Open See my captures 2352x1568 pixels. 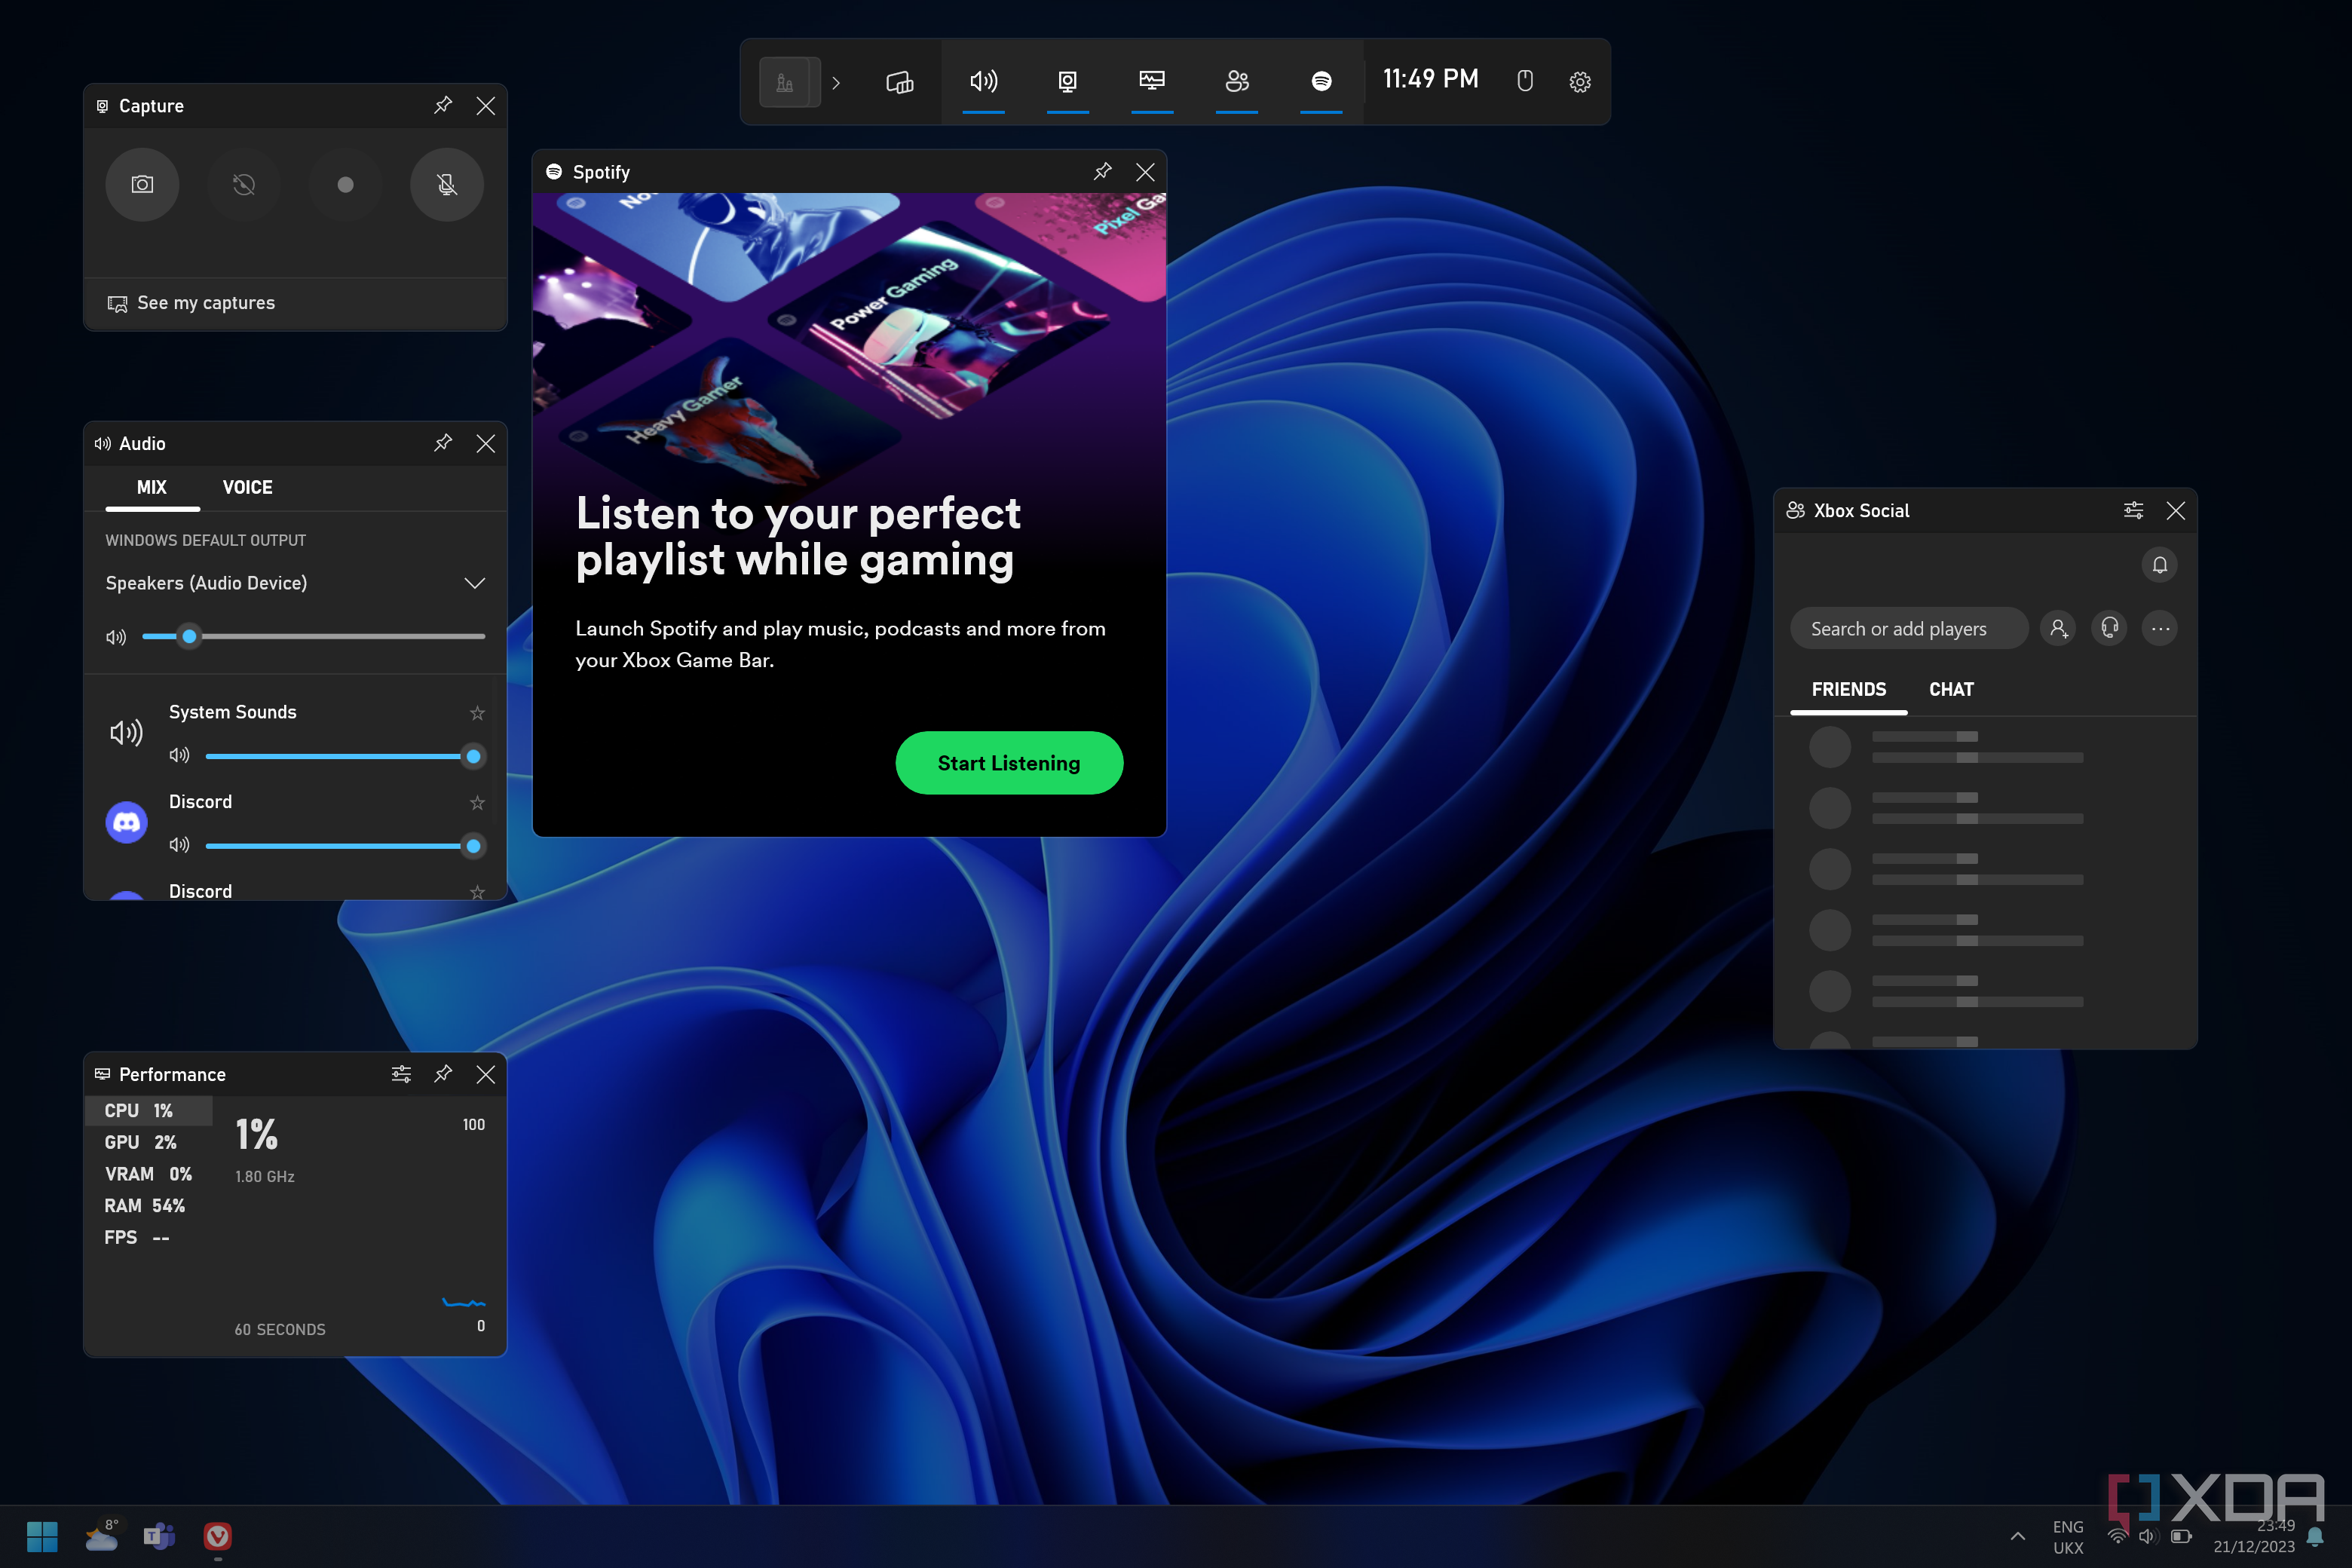(191, 303)
